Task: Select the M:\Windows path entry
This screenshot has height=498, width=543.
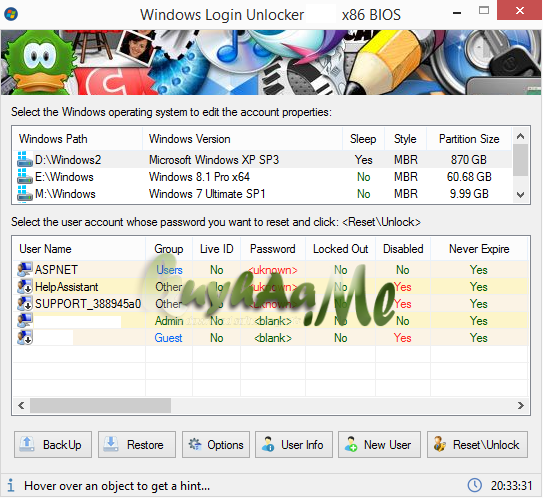Action: tap(65, 194)
